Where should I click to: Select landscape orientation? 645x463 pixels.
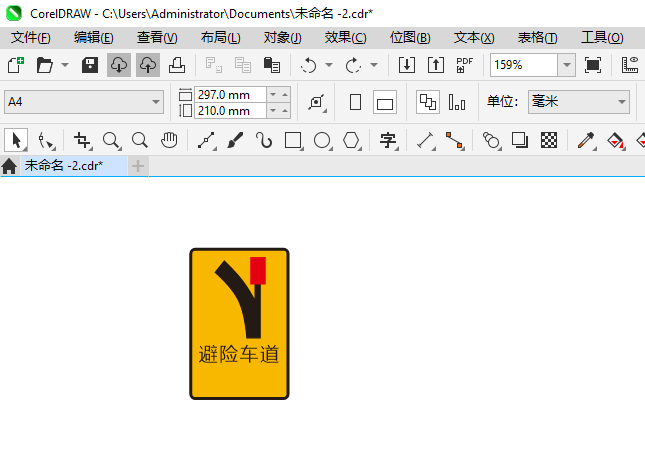point(385,102)
